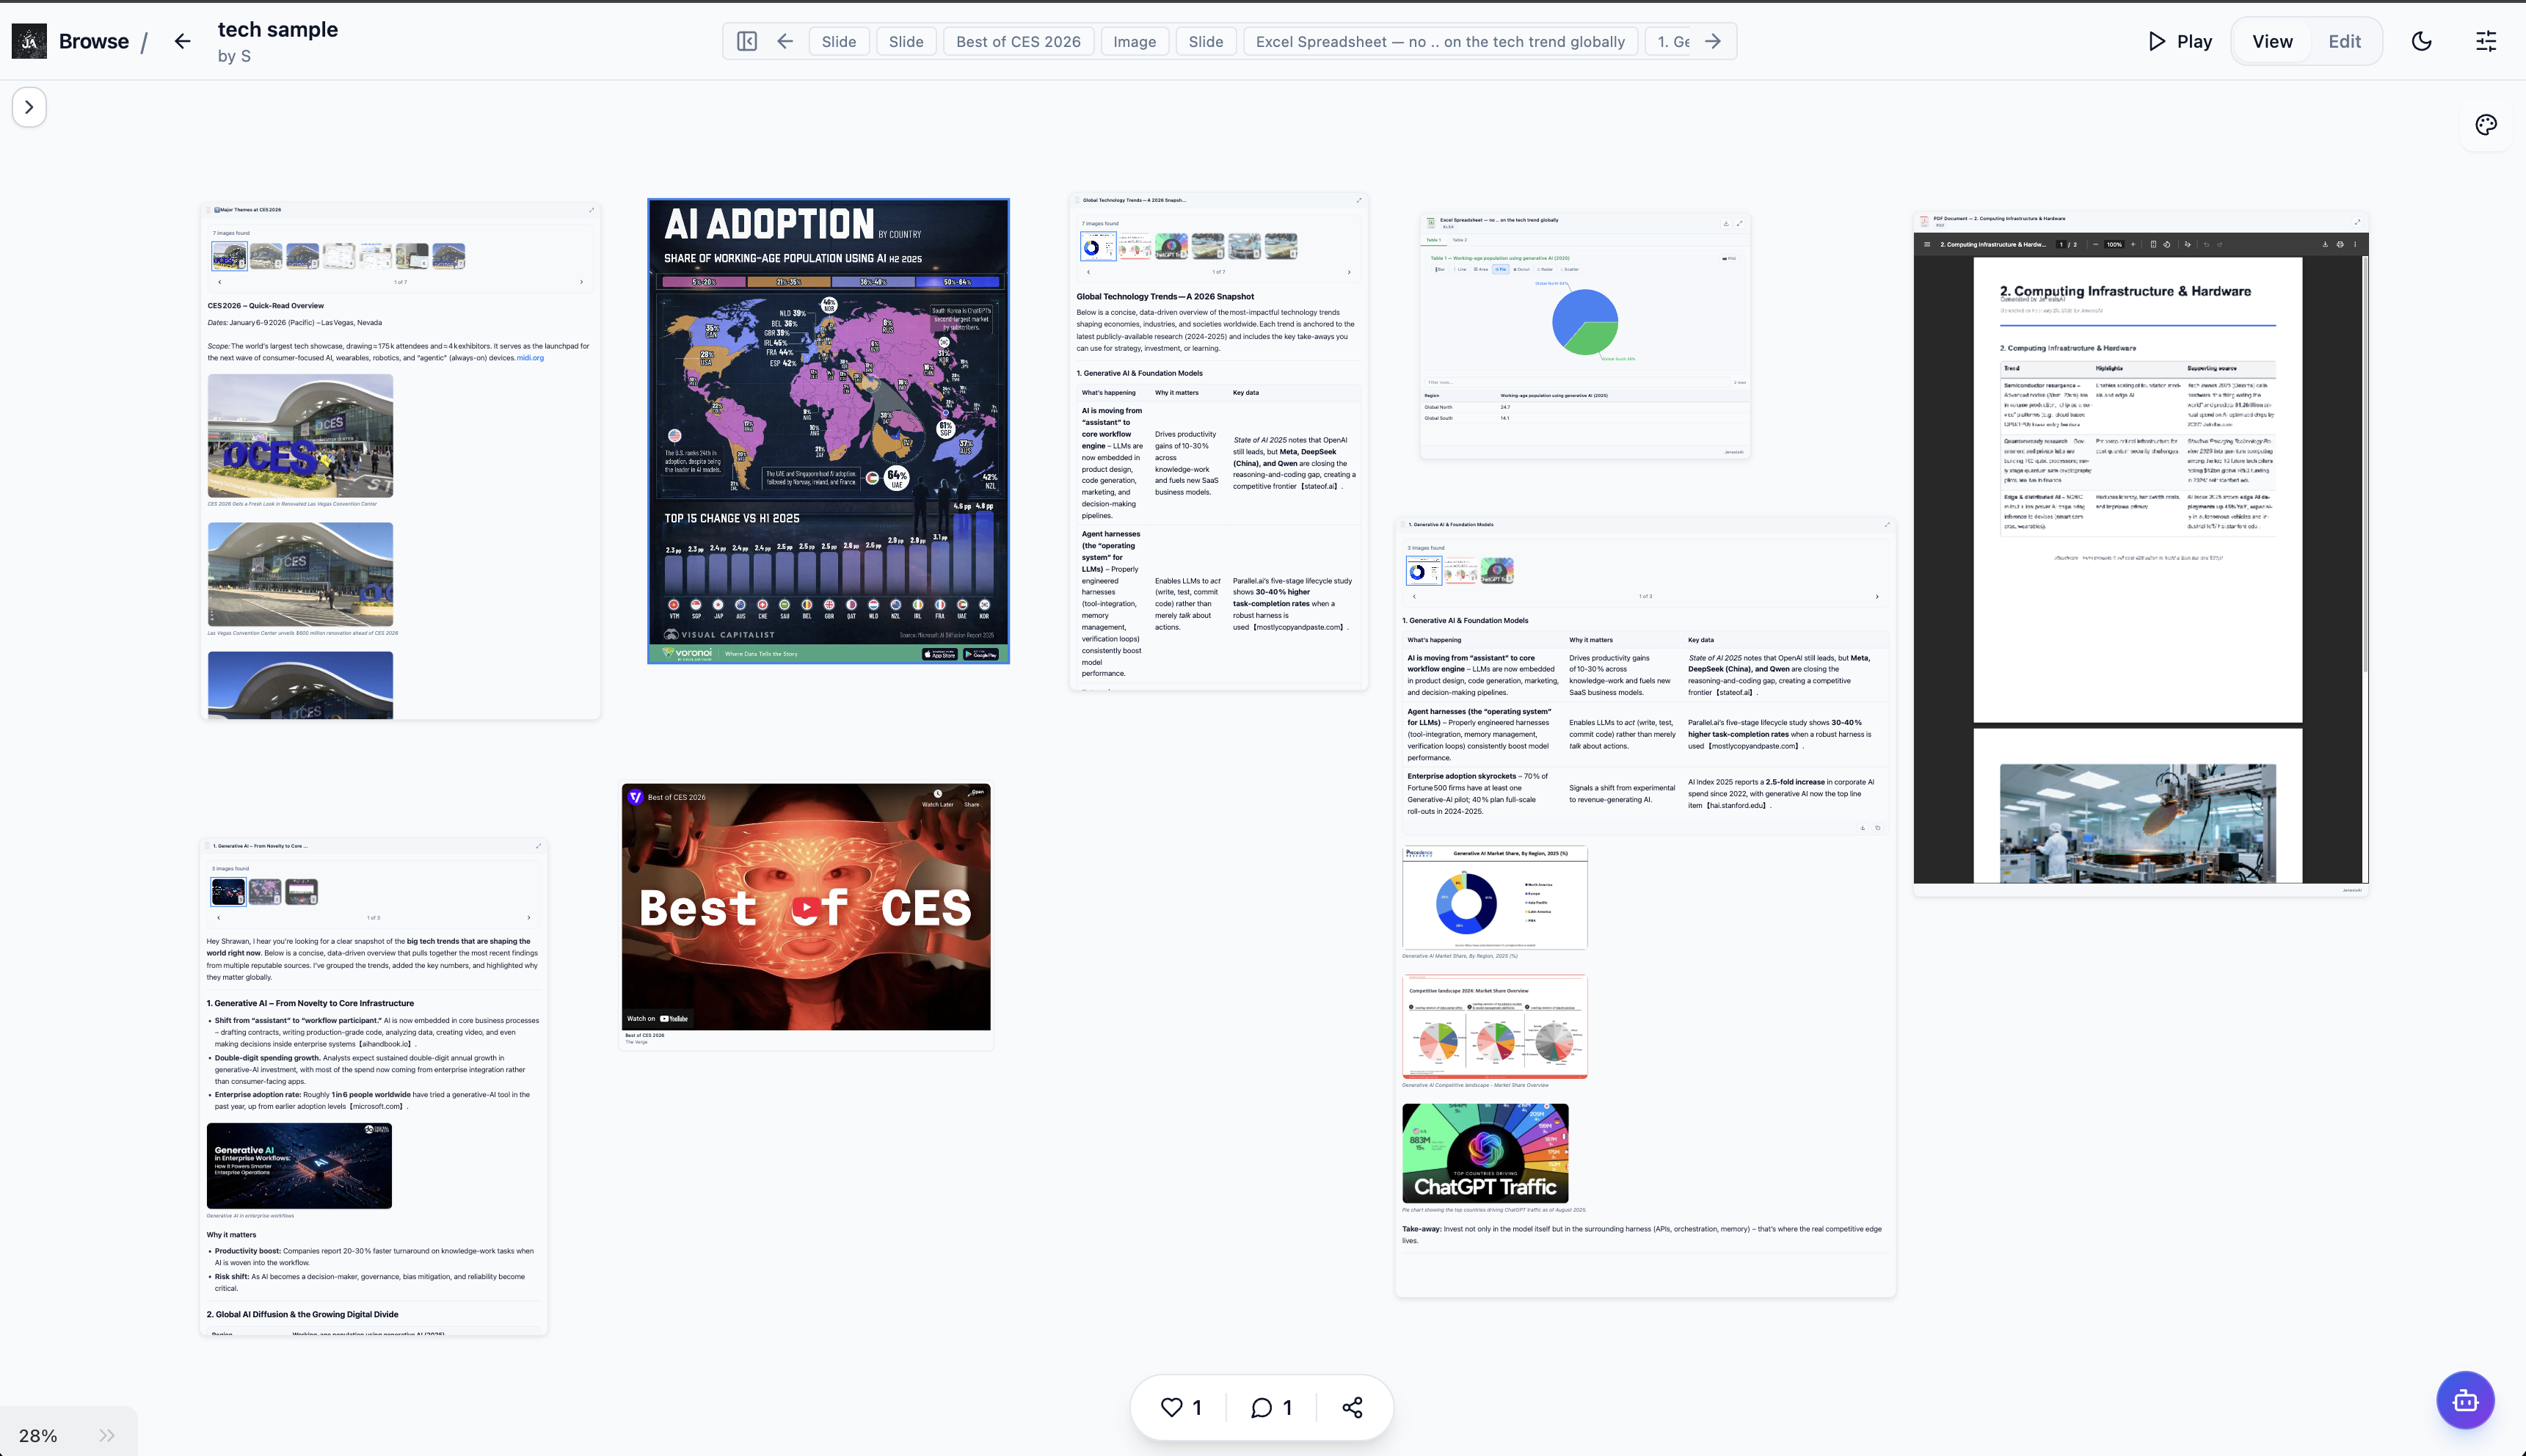Click the share icon at the bottom center

(1352, 1407)
